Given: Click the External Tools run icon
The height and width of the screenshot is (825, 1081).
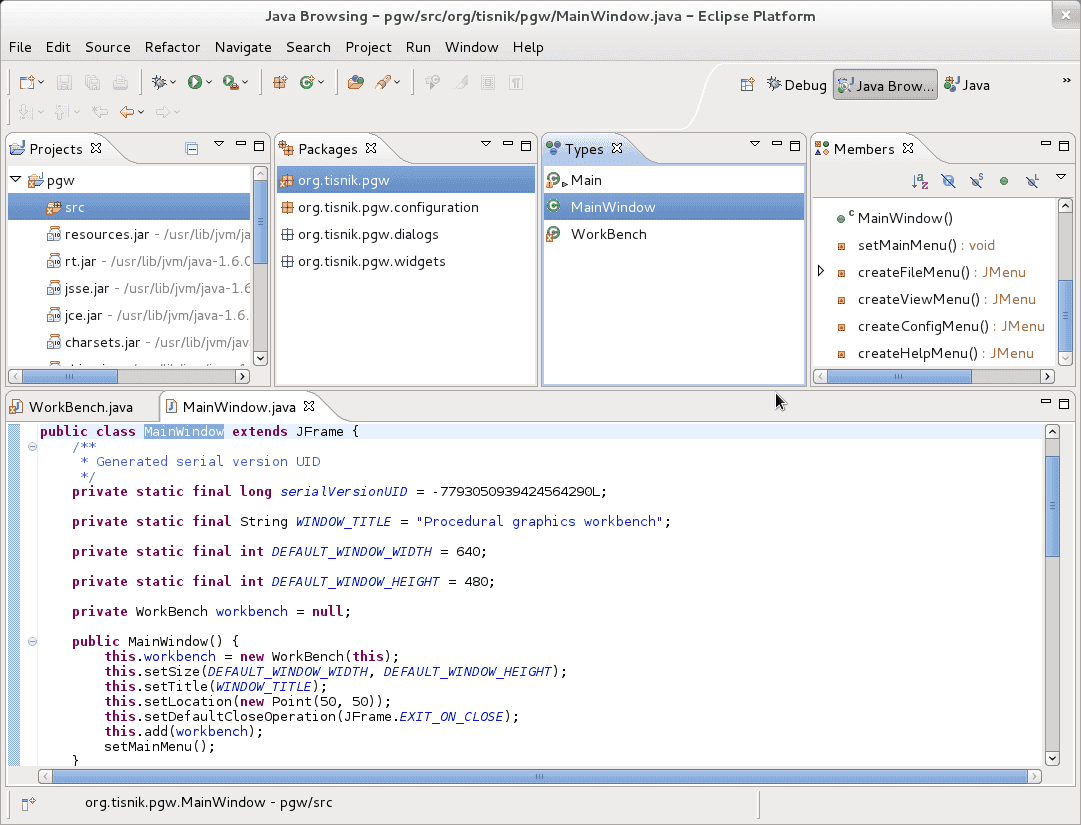Looking at the screenshot, I should 230,83.
